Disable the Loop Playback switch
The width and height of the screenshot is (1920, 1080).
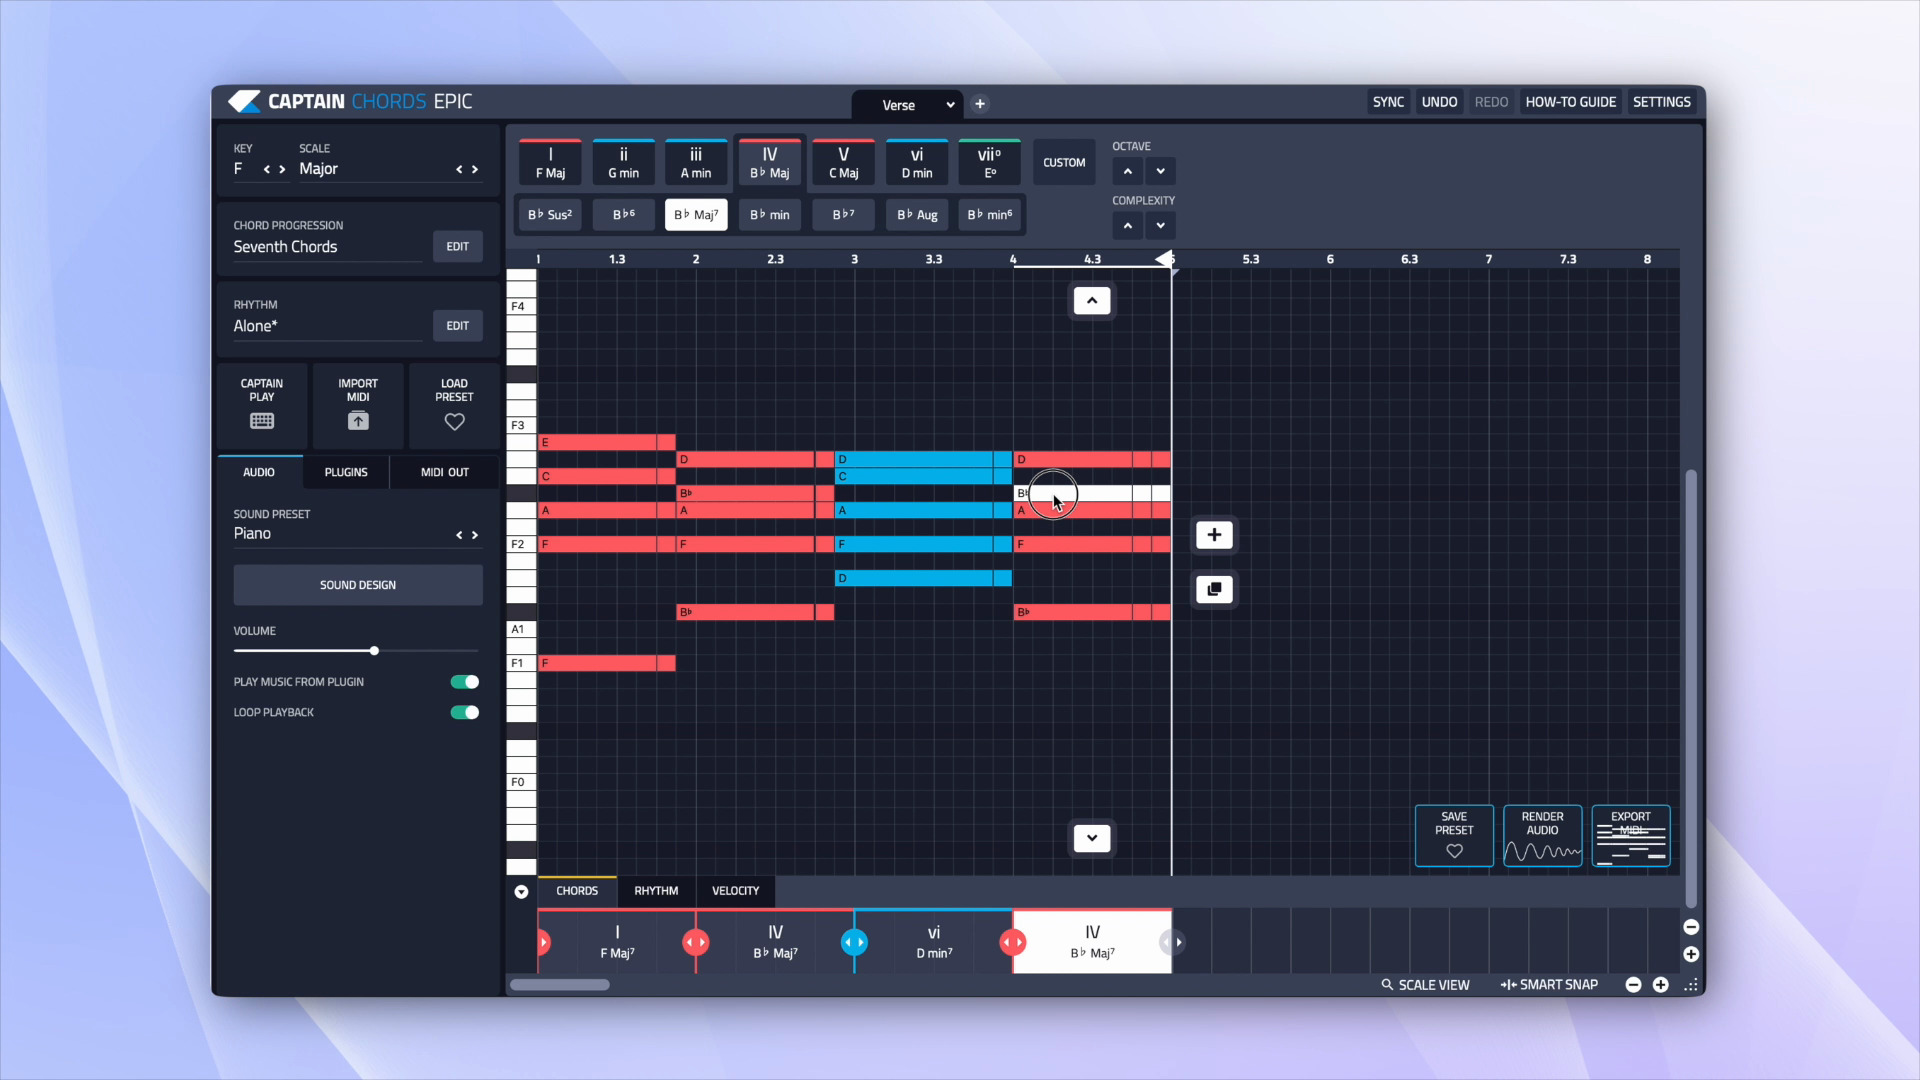(x=465, y=712)
